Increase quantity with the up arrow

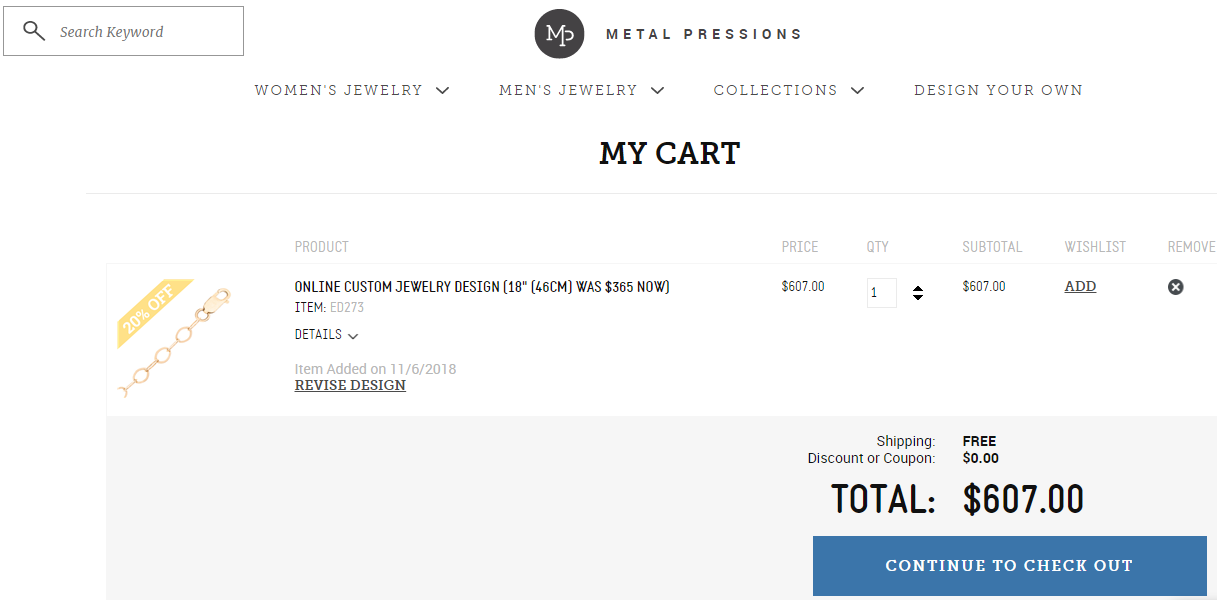[918, 289]
